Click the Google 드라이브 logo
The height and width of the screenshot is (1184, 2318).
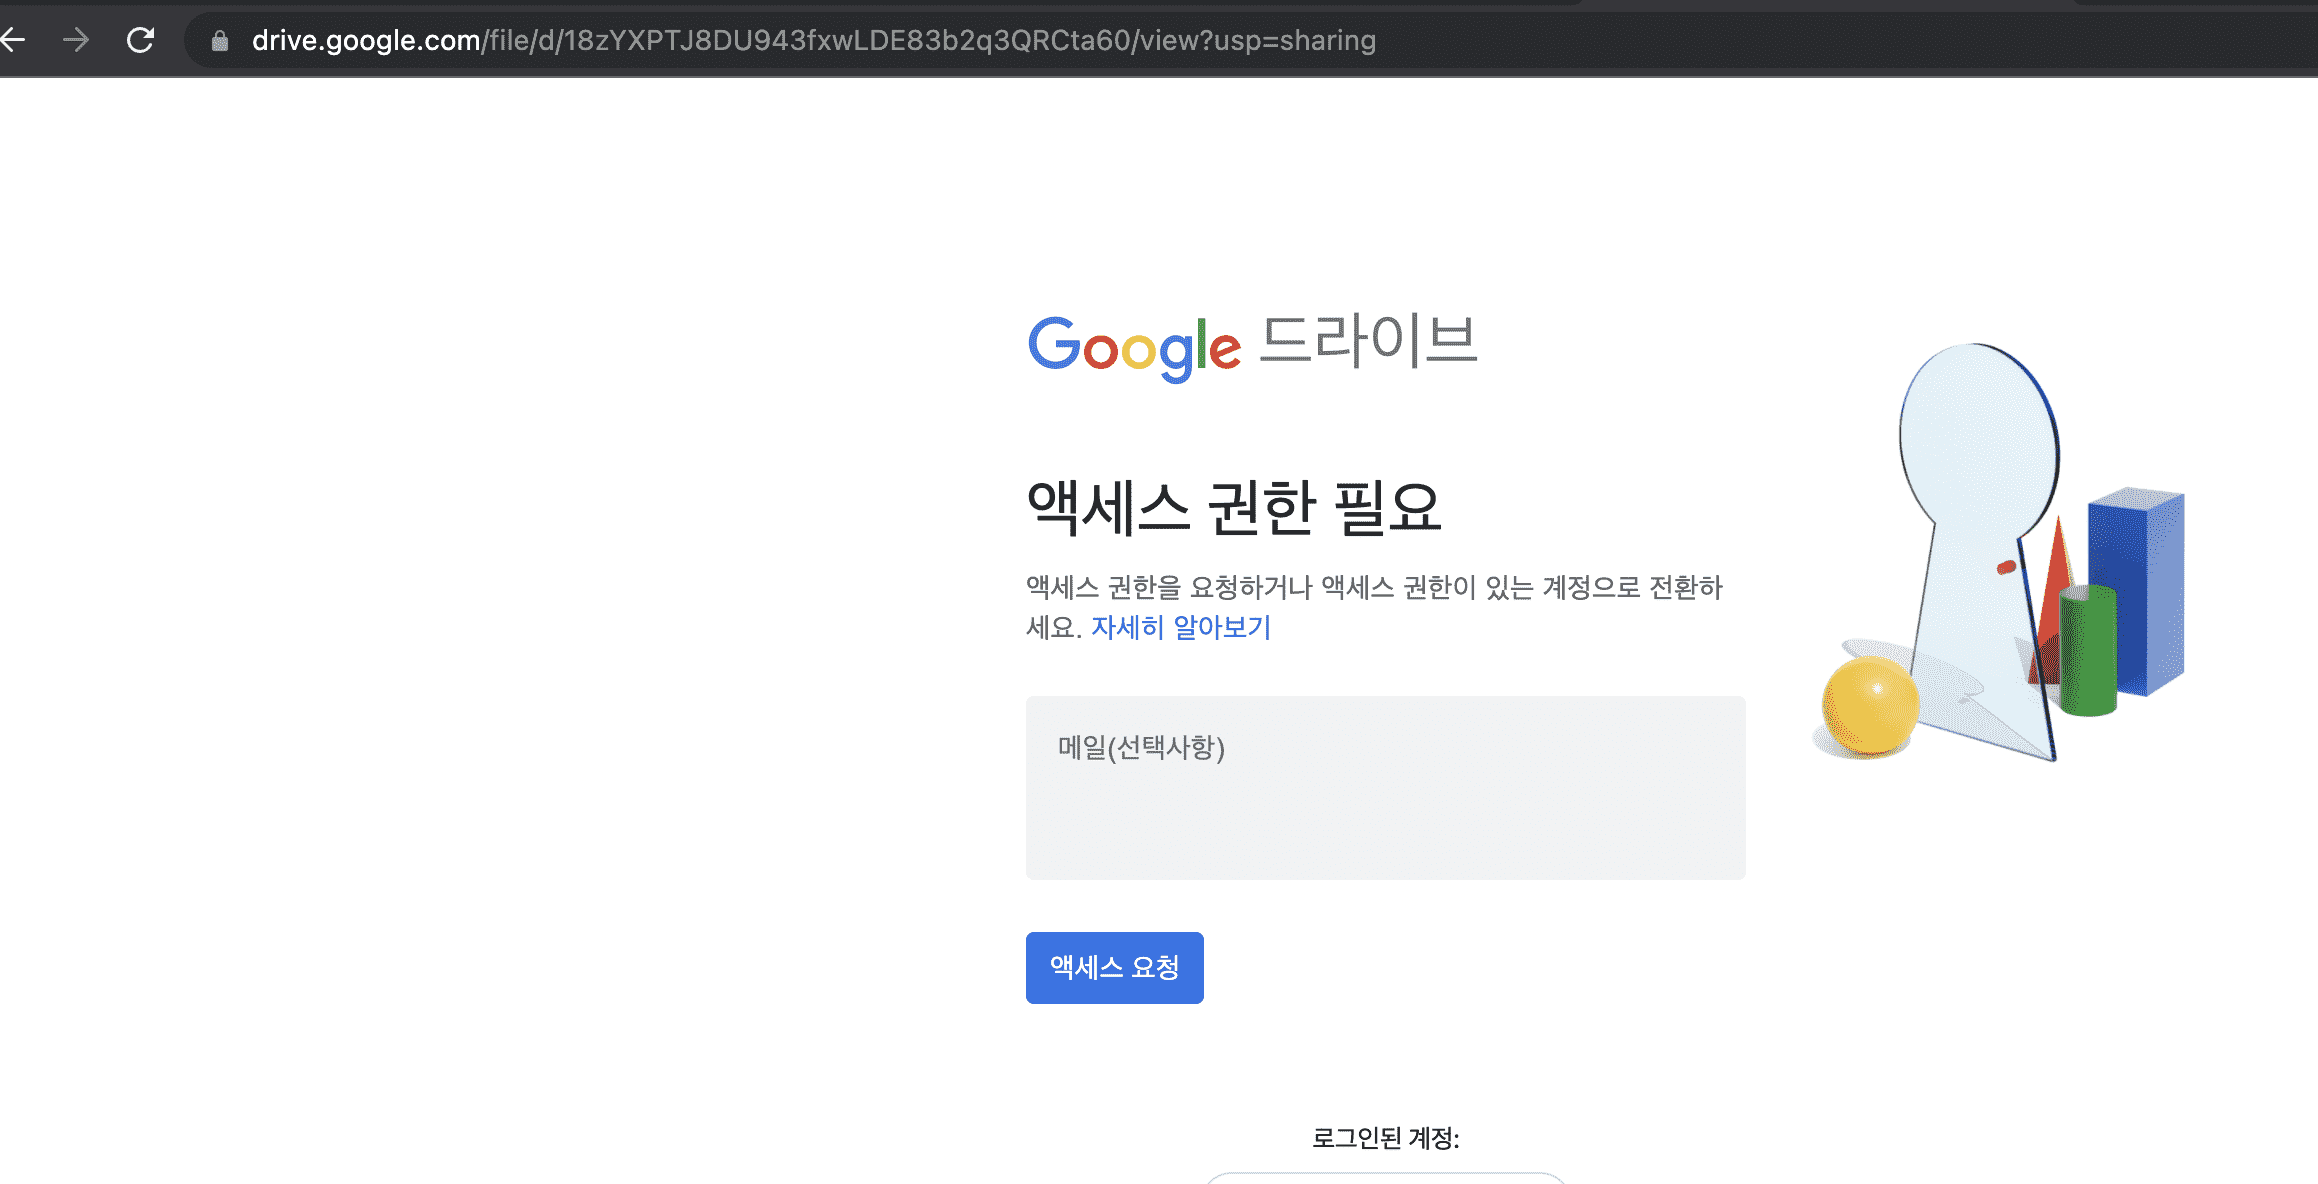(1252, 346)
